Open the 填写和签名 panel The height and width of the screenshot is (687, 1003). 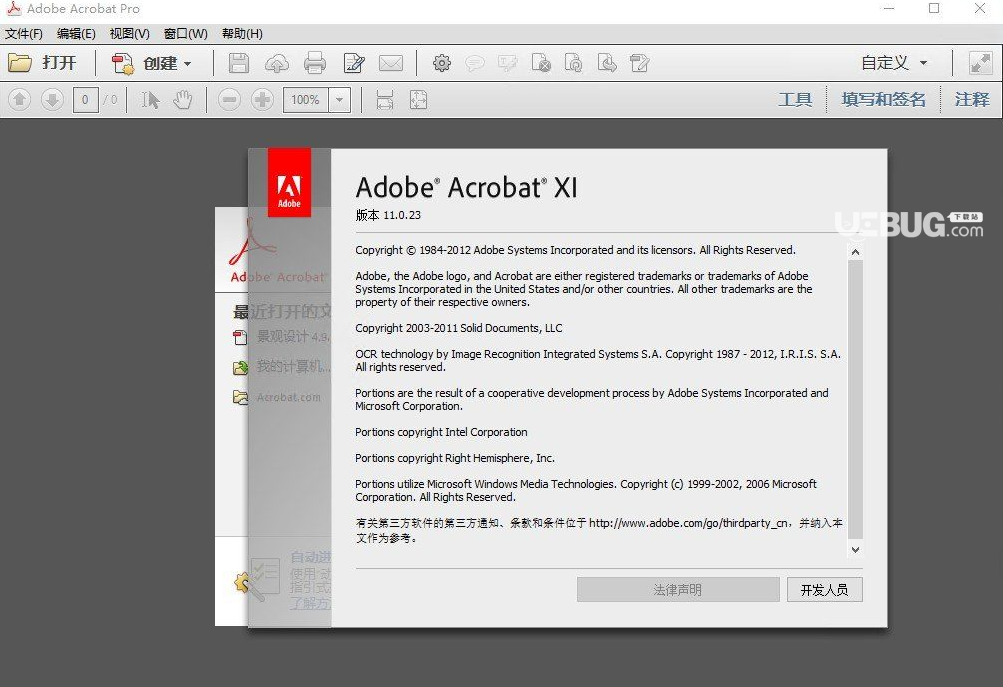883,100
